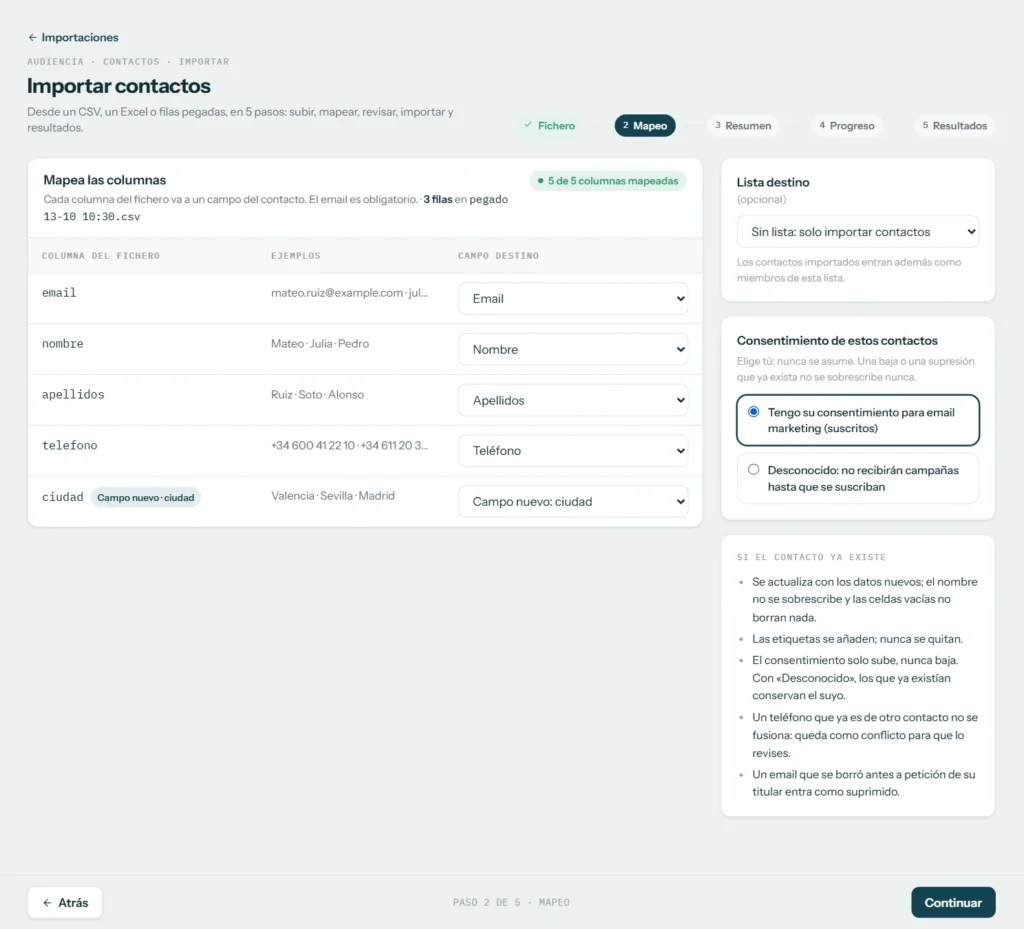Click the 'PASO 2 DE 5 · MAPEO' footer text

point(511,902)
